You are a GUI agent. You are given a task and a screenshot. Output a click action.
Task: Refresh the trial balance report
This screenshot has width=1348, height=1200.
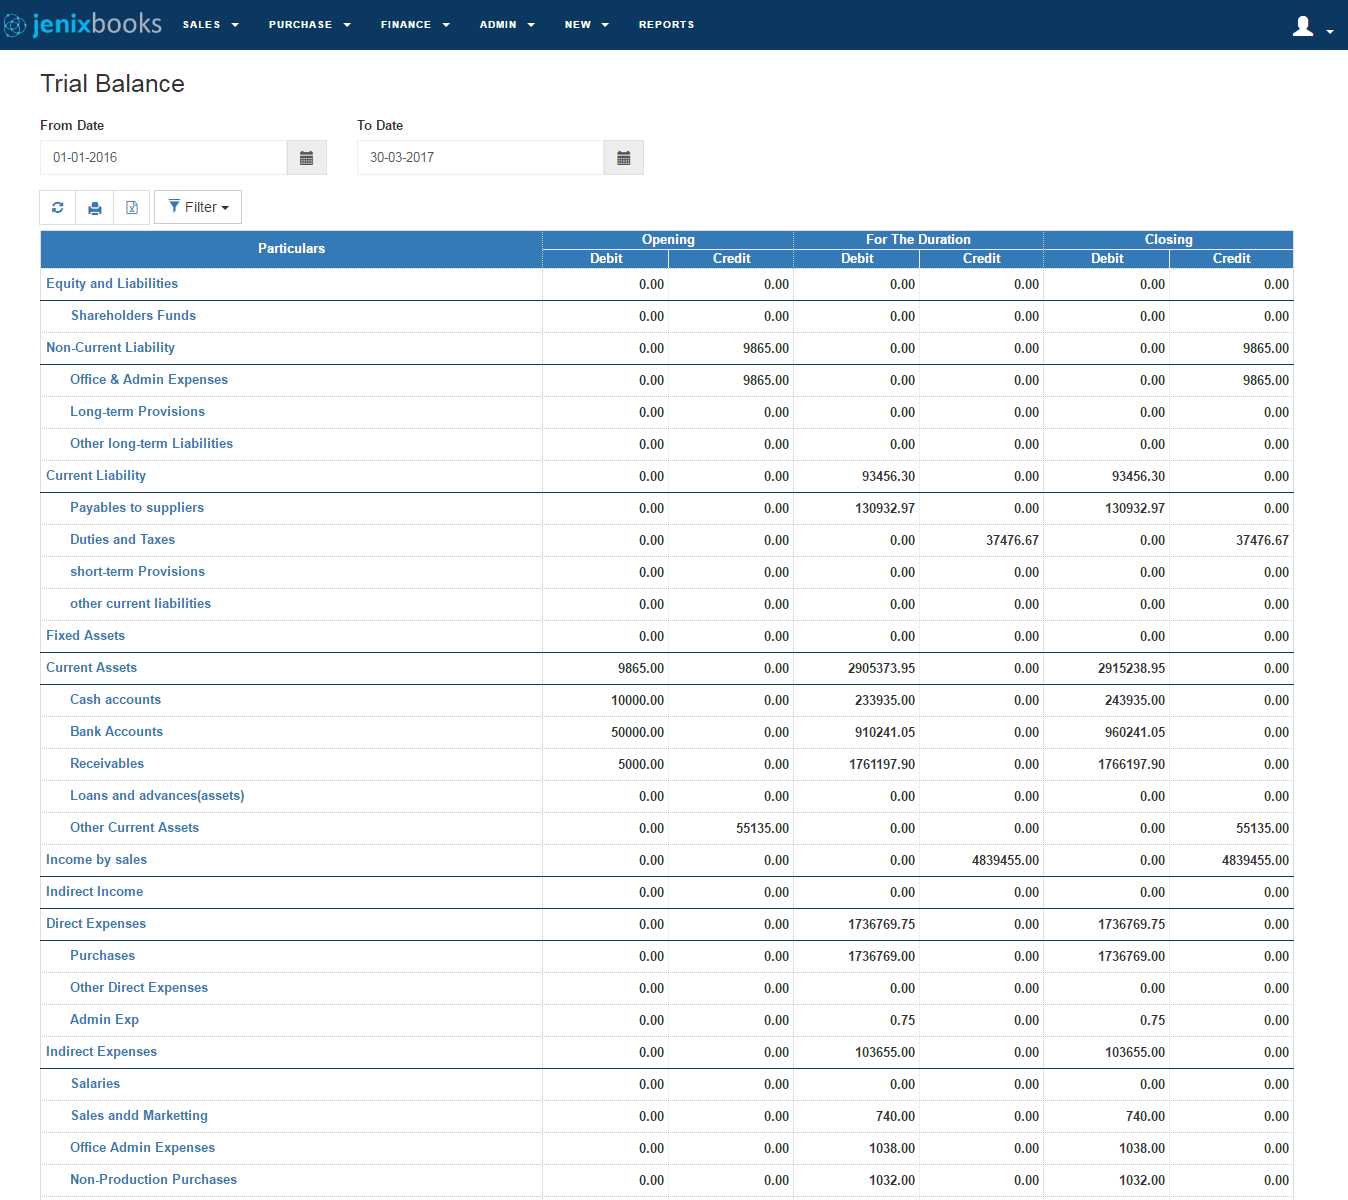point(58,207)
